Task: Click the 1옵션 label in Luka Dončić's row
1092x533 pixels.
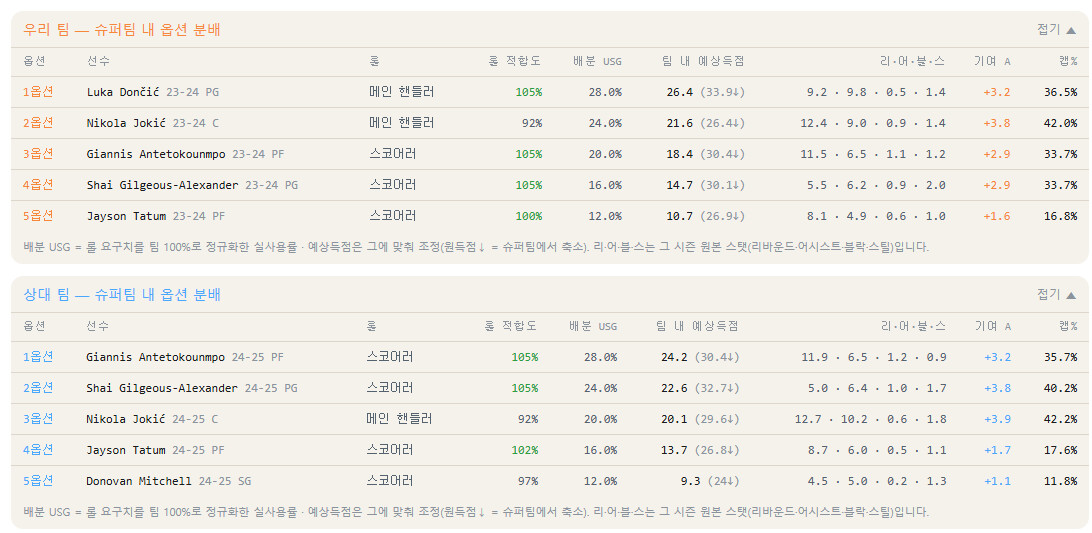Action: [x=38, y=91]
